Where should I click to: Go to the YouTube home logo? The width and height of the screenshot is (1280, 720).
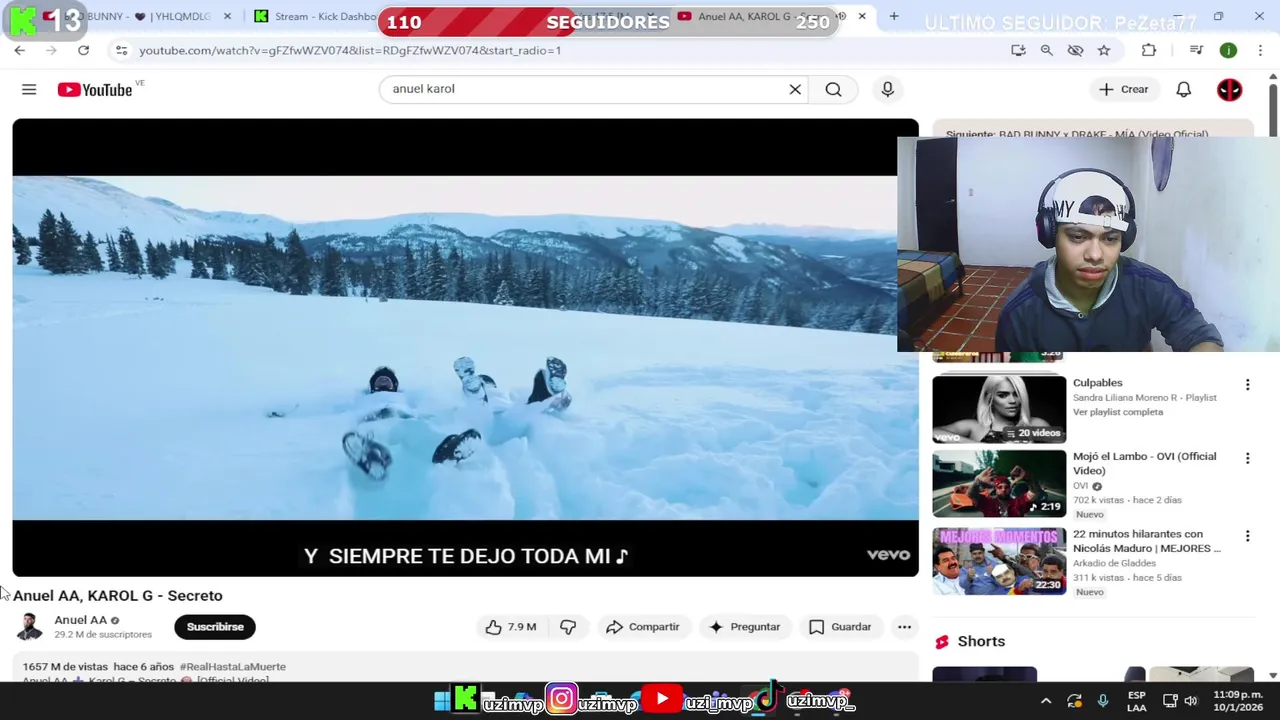[95, 90]
